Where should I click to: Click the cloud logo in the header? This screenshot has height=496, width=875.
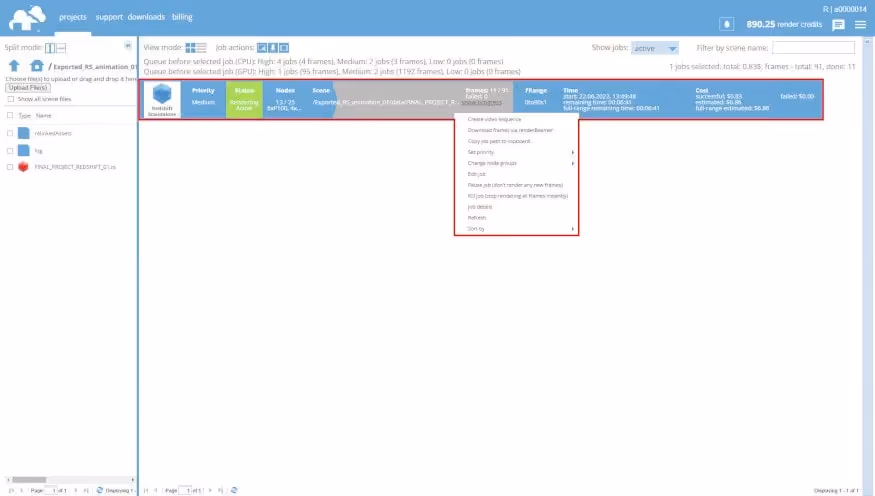click(x=27, y=18)
